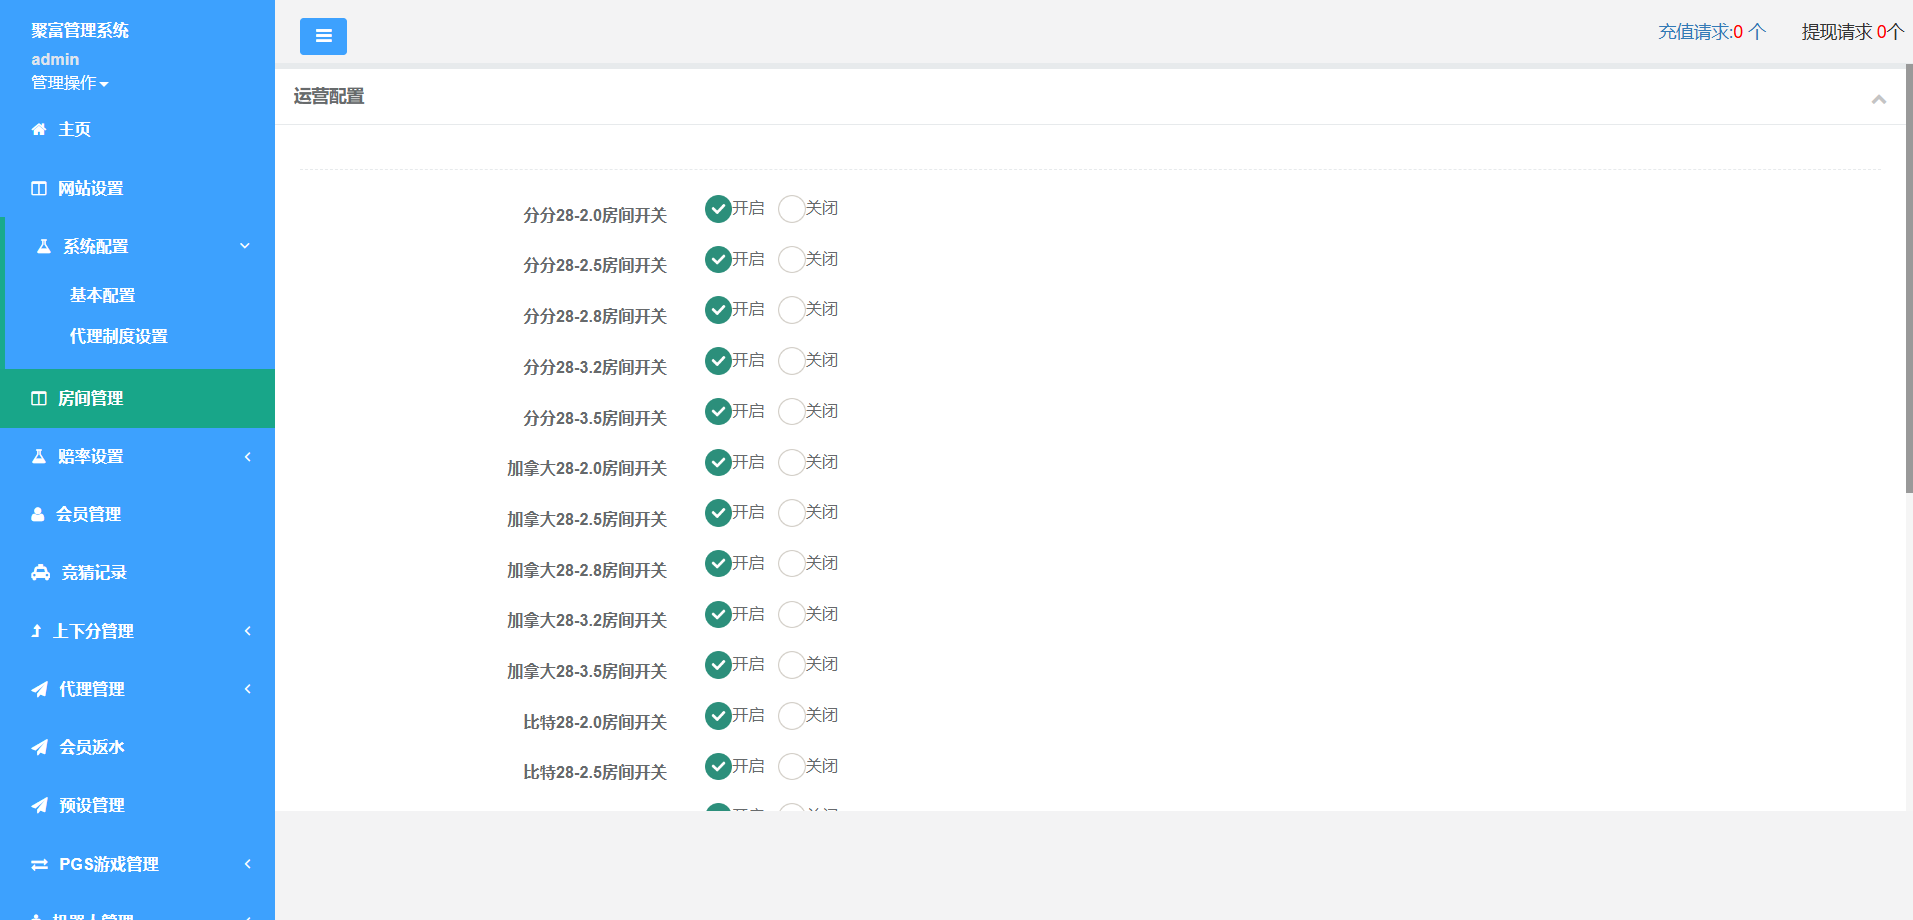
Task: Select 关闭 for 分分28-2.0房间开关
Action: (x=791, y=209)
